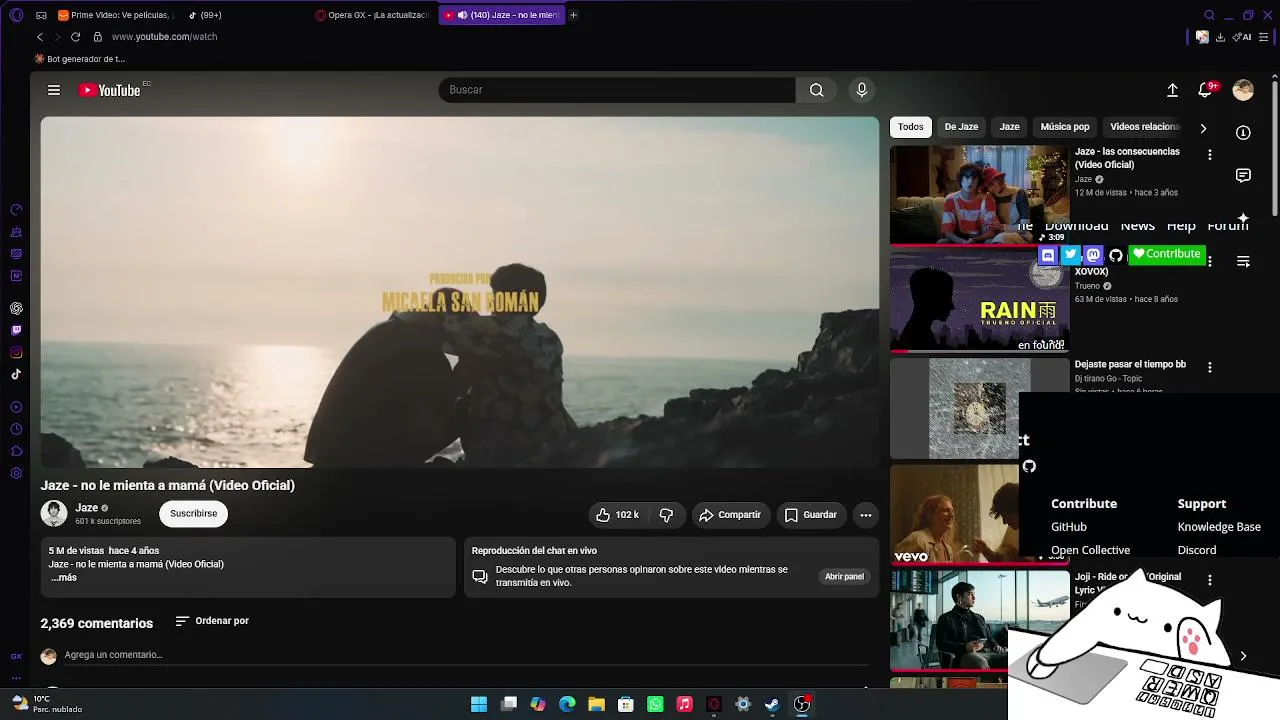Reload the YouTube page

tap(75, 37)
